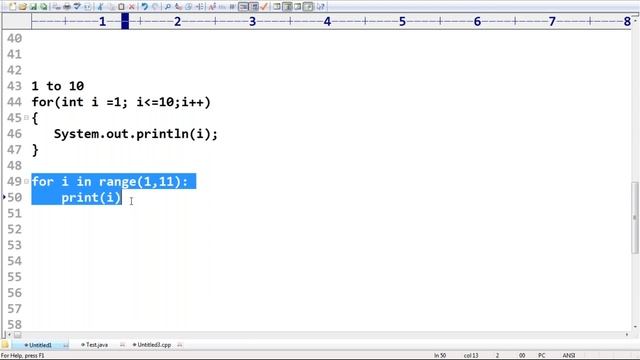Click ruler mark 4
The width and height of the screenshot is (640, 360).
[x=327, y=21]
